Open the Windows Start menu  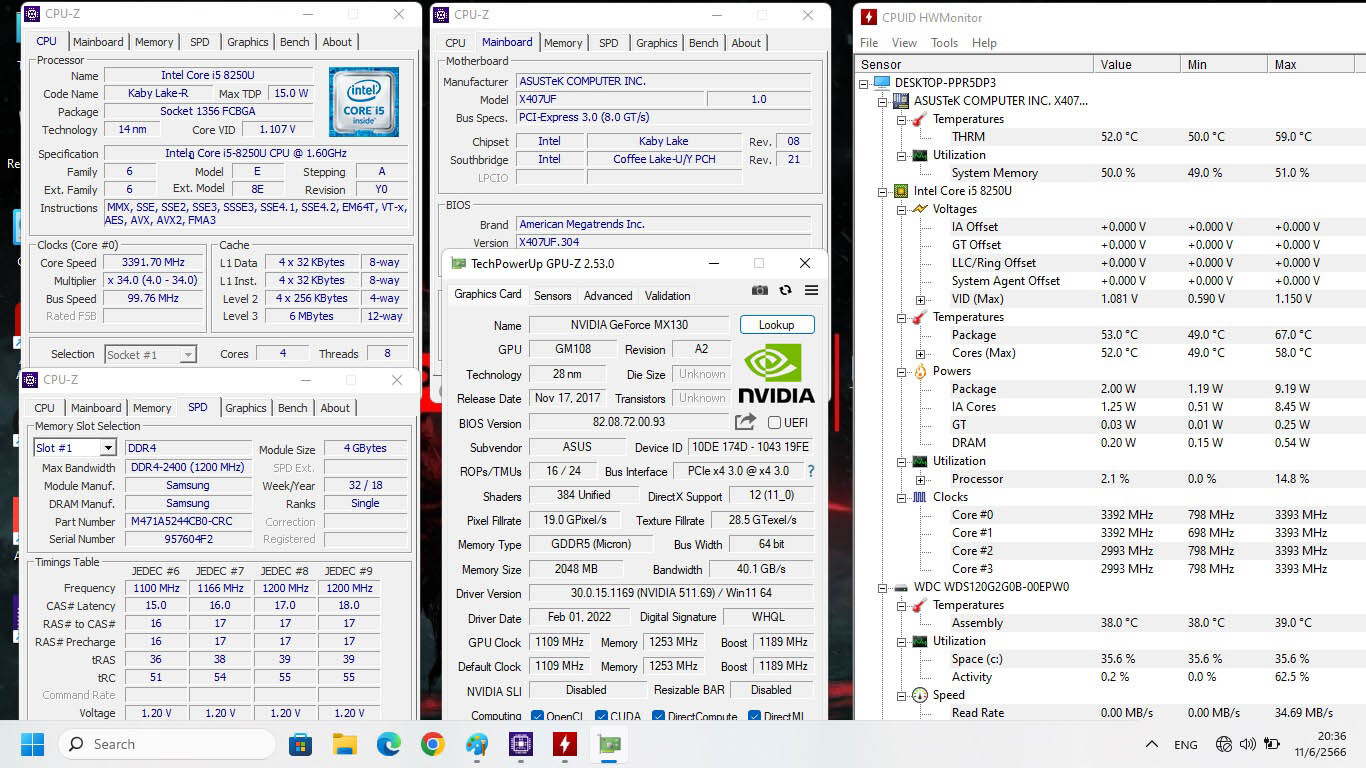point(32,744)
